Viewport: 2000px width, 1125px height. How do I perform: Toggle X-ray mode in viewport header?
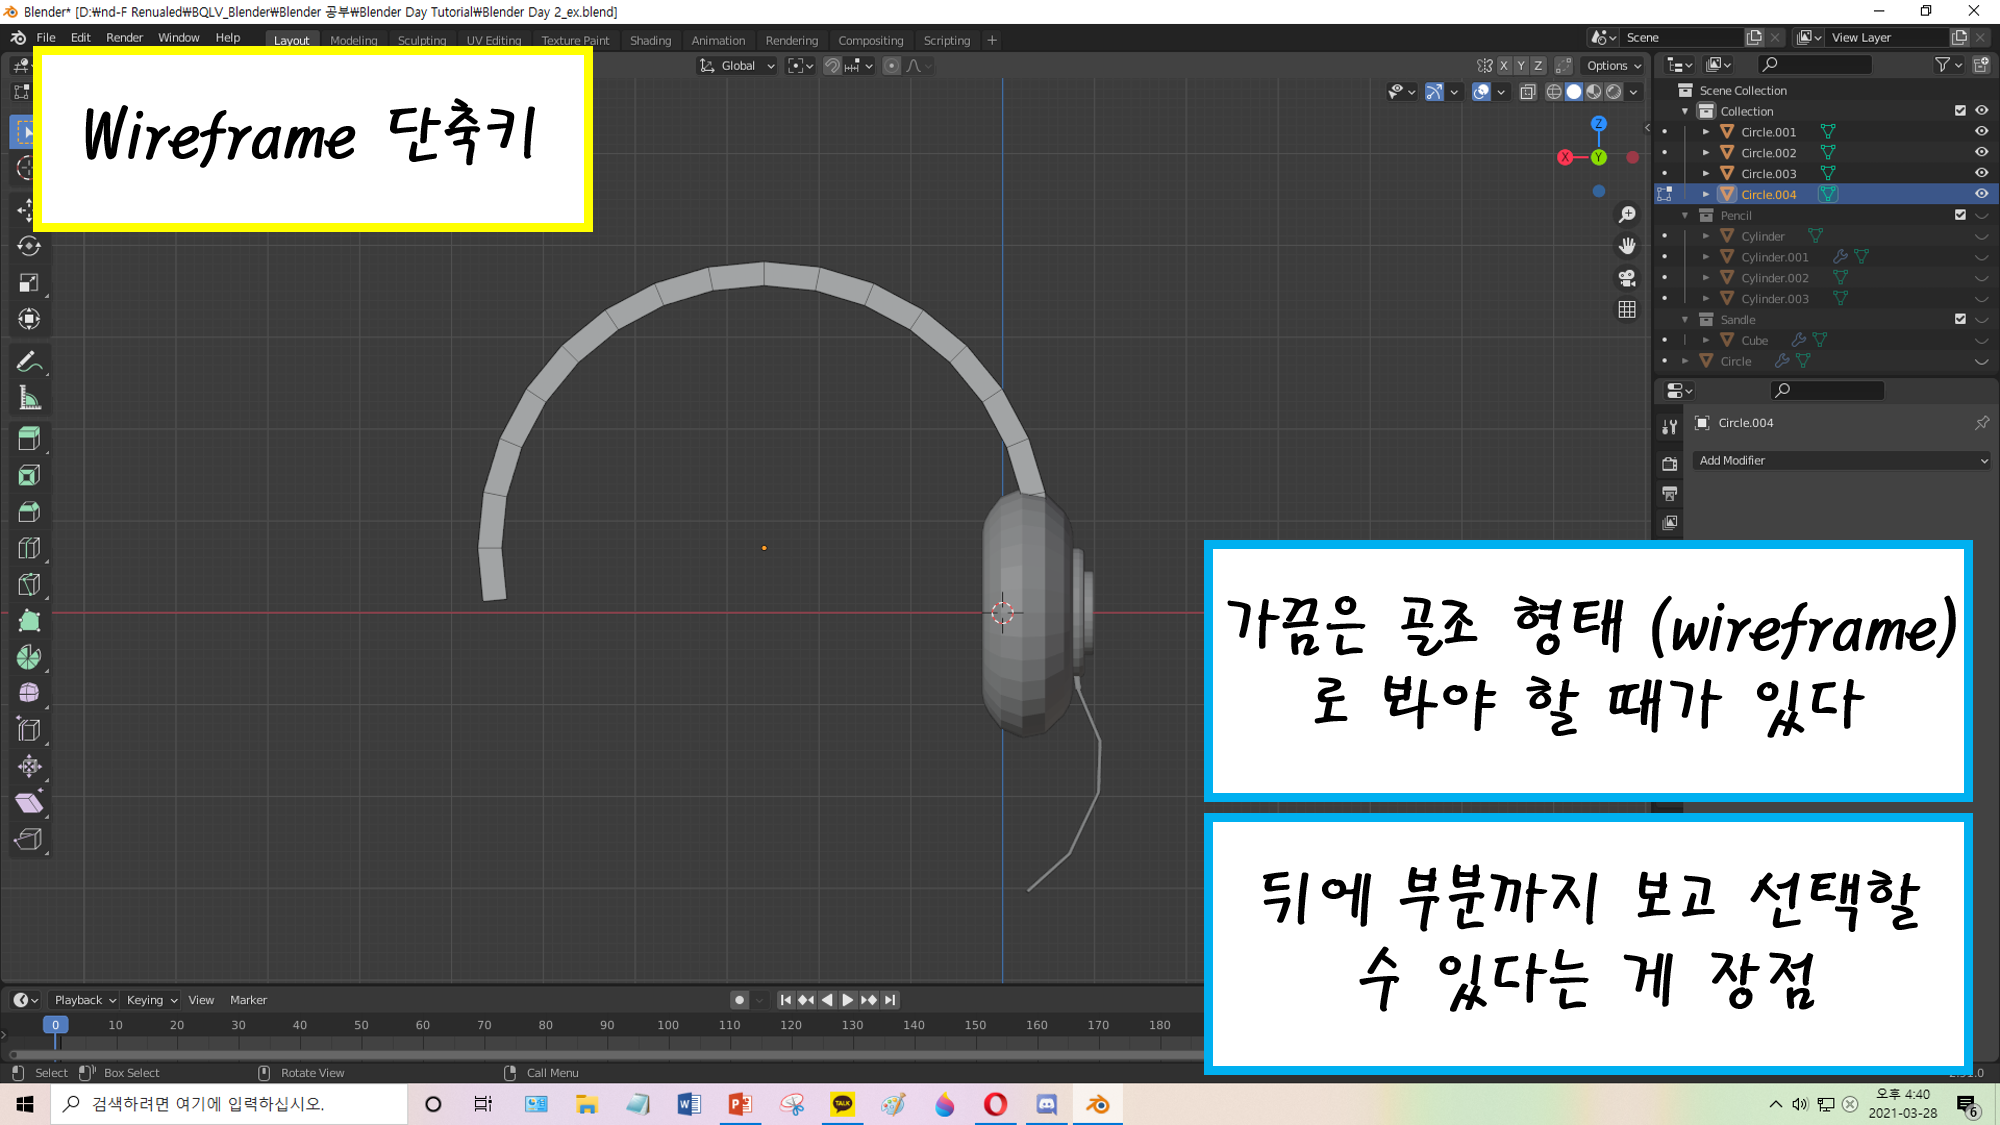pyautogui.click(x=1527, y=92)
